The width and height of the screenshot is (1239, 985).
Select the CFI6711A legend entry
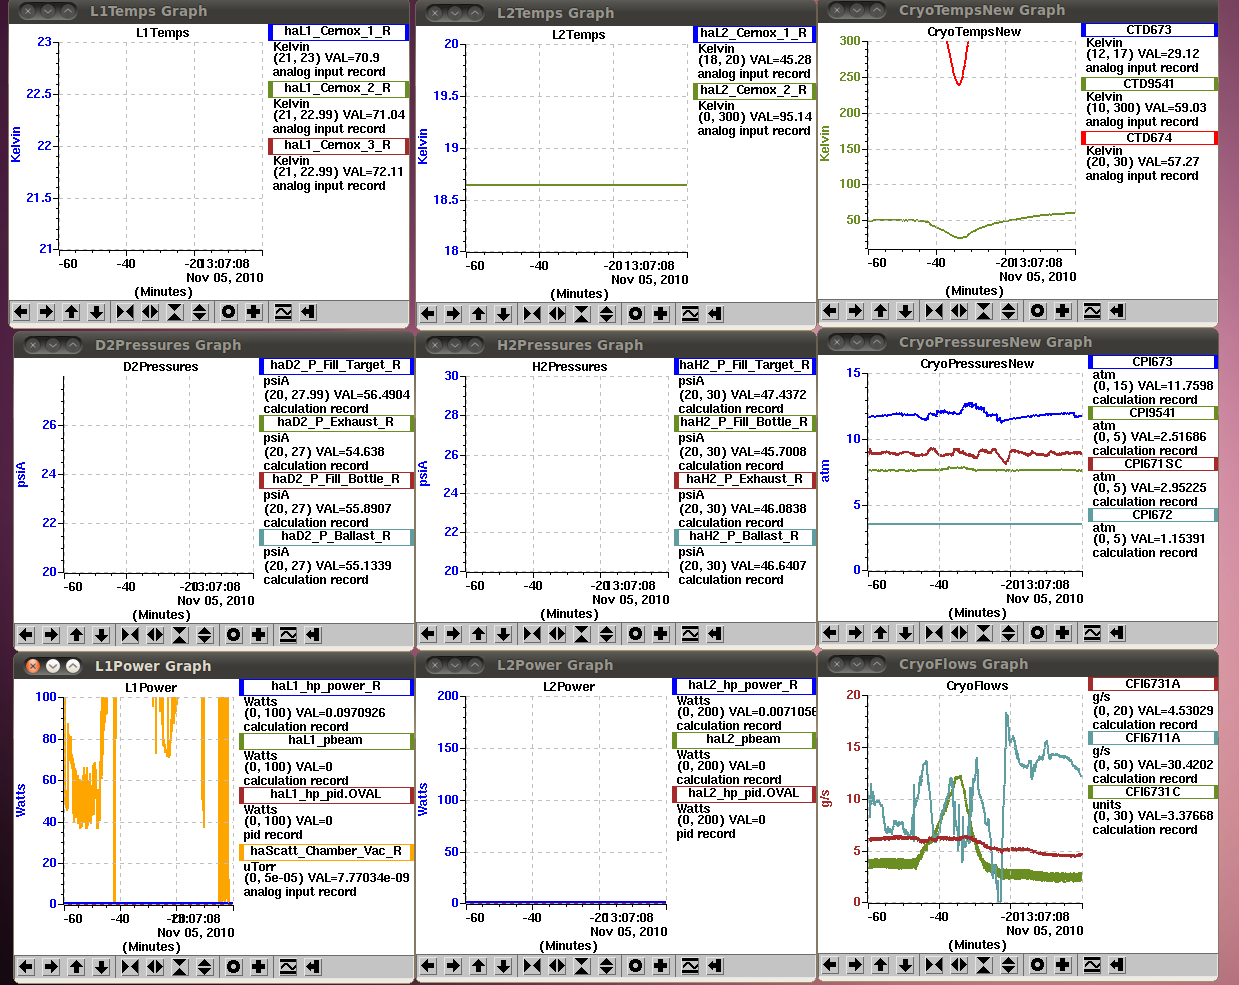1153,739
